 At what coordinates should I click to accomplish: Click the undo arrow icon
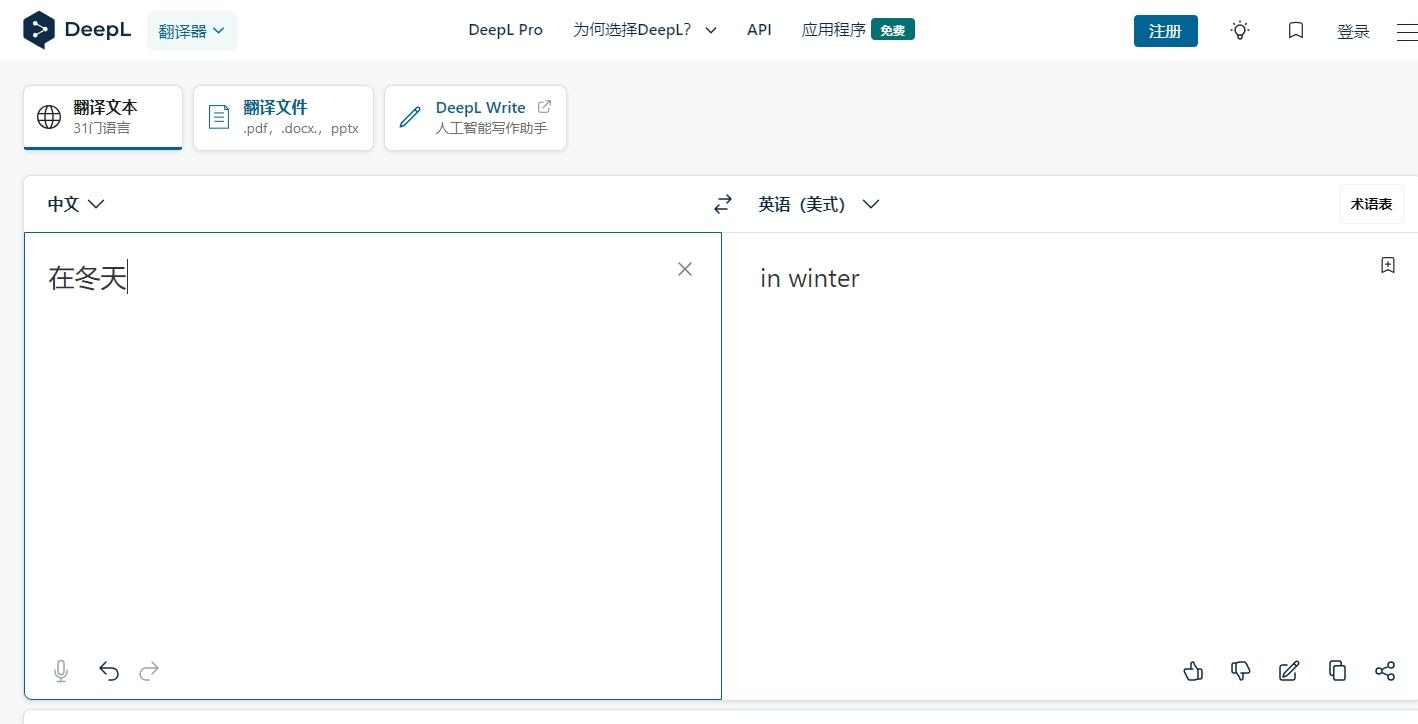(109, 671)
